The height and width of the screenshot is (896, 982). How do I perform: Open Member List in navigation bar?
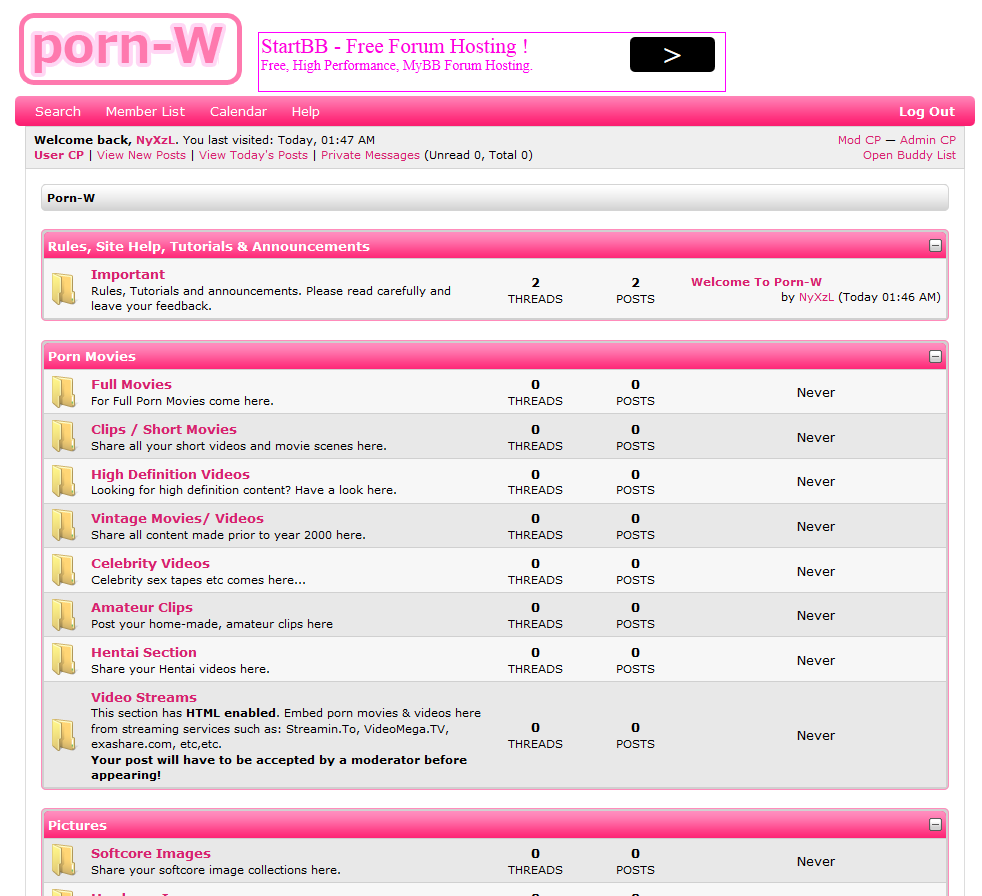pos(145,111)
